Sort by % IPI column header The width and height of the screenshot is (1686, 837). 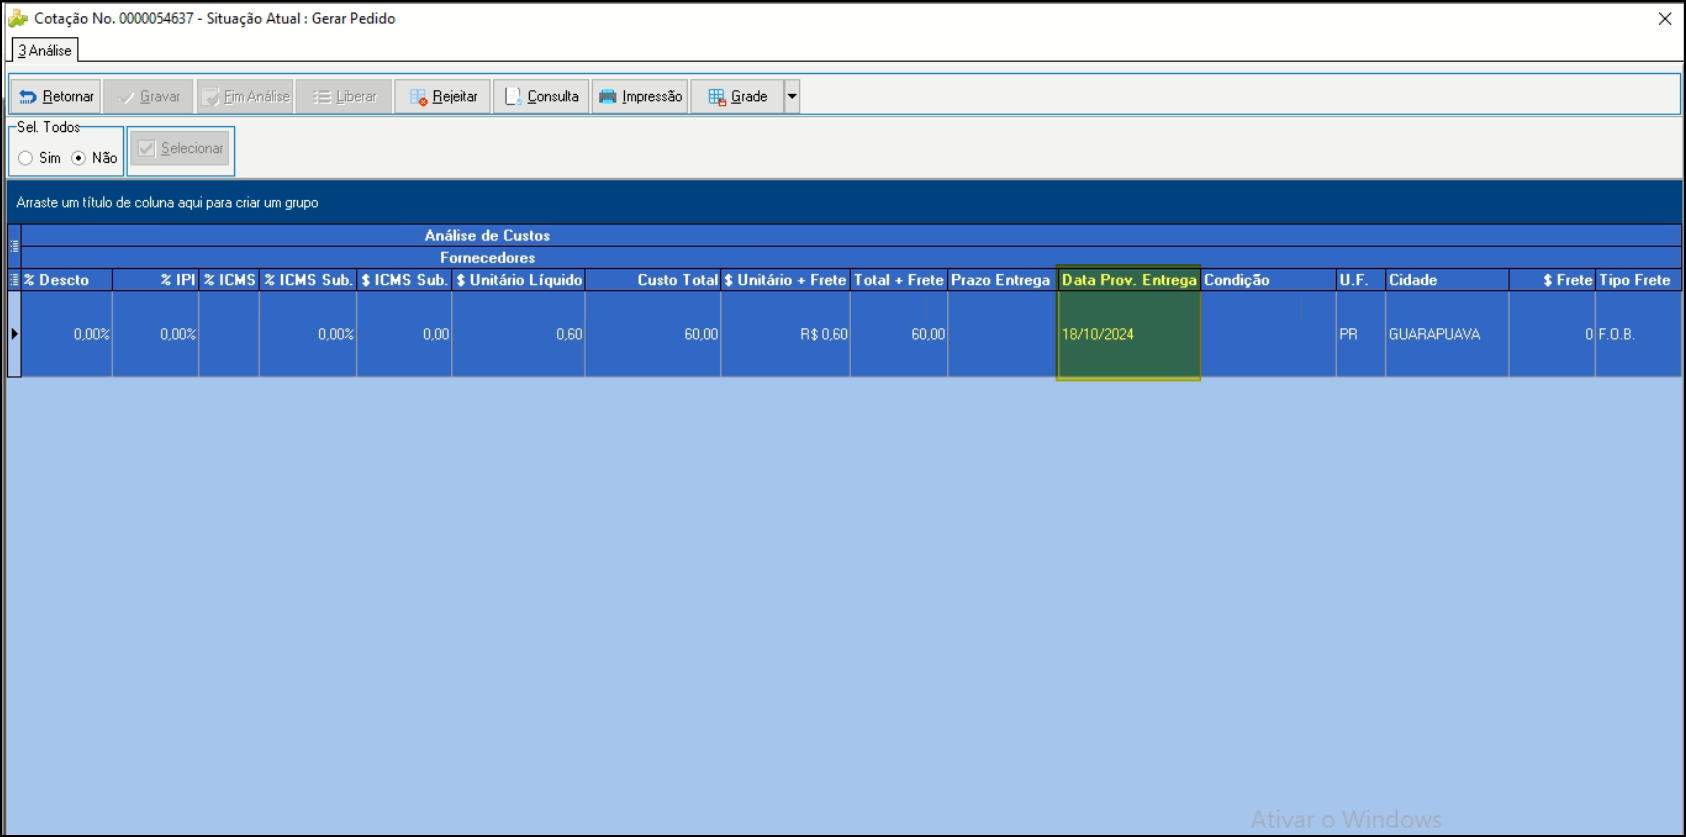tap(155, 280)
